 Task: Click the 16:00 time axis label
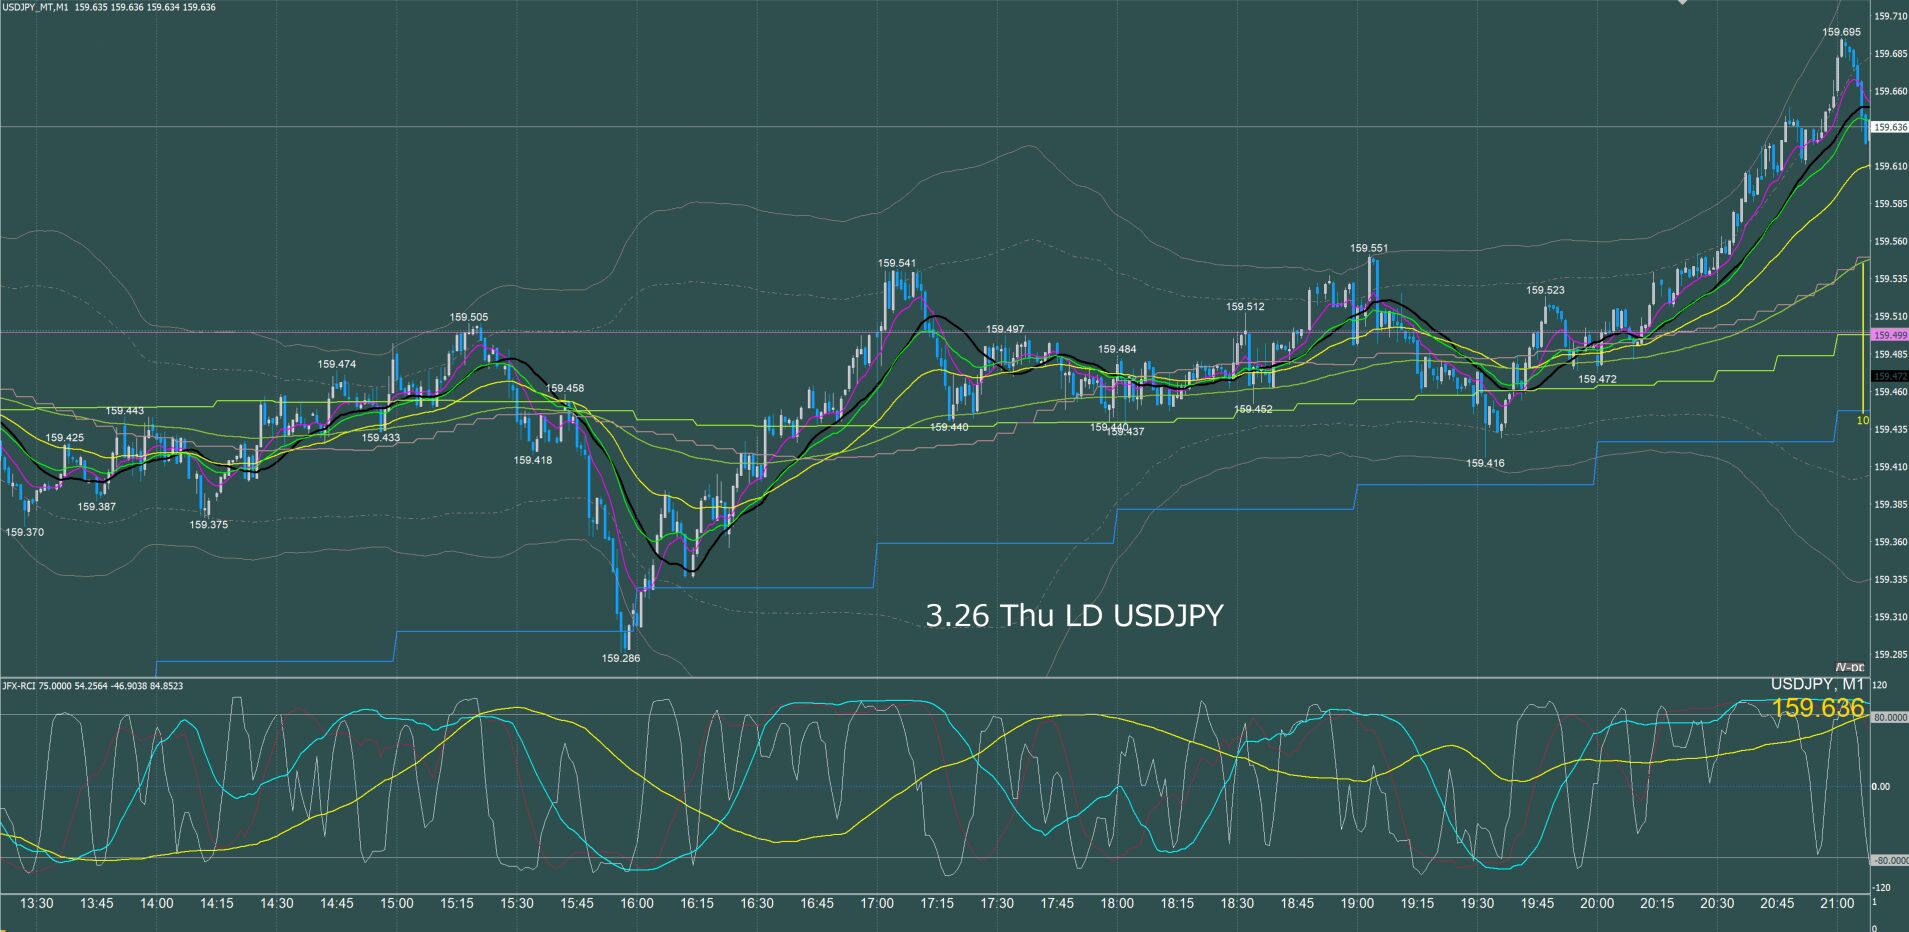[x=637, y=904]
